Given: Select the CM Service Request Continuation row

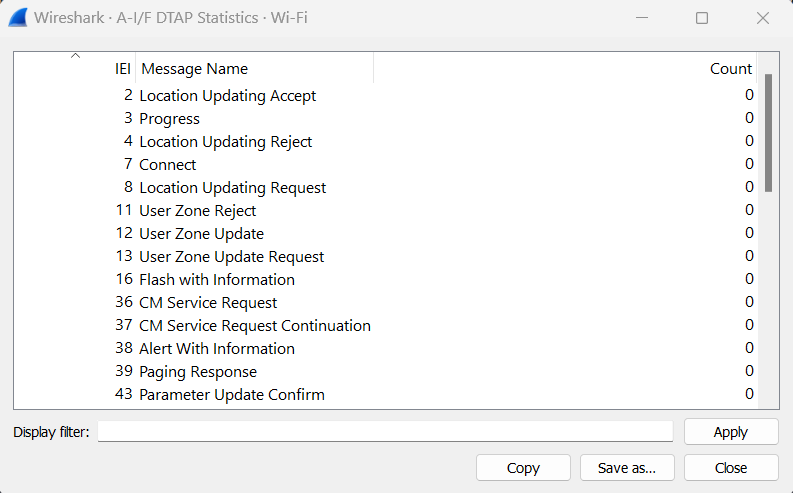Looking at the screenshot, I should pyautogui.click(x=255, y=326).
